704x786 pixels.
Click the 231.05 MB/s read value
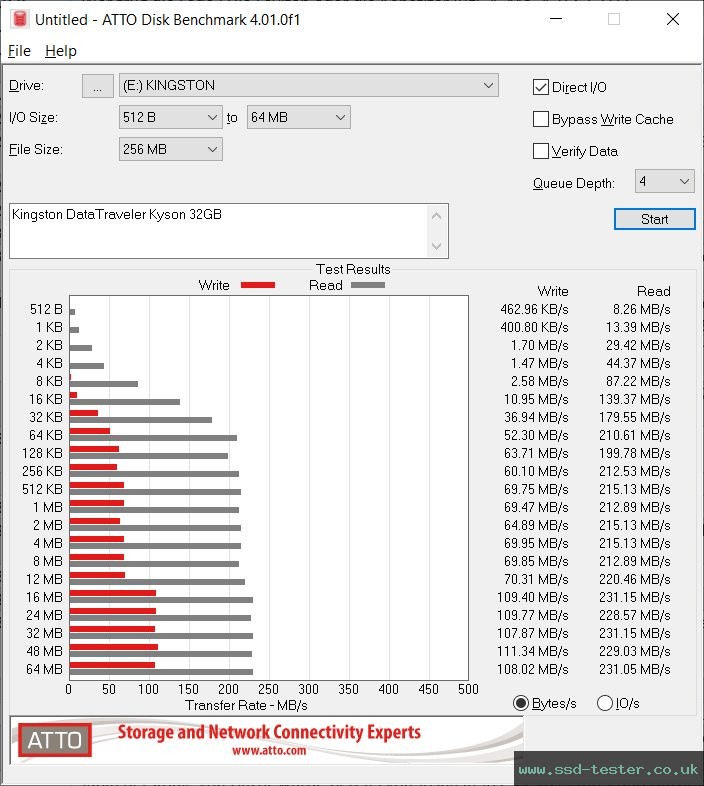(634, 669)
